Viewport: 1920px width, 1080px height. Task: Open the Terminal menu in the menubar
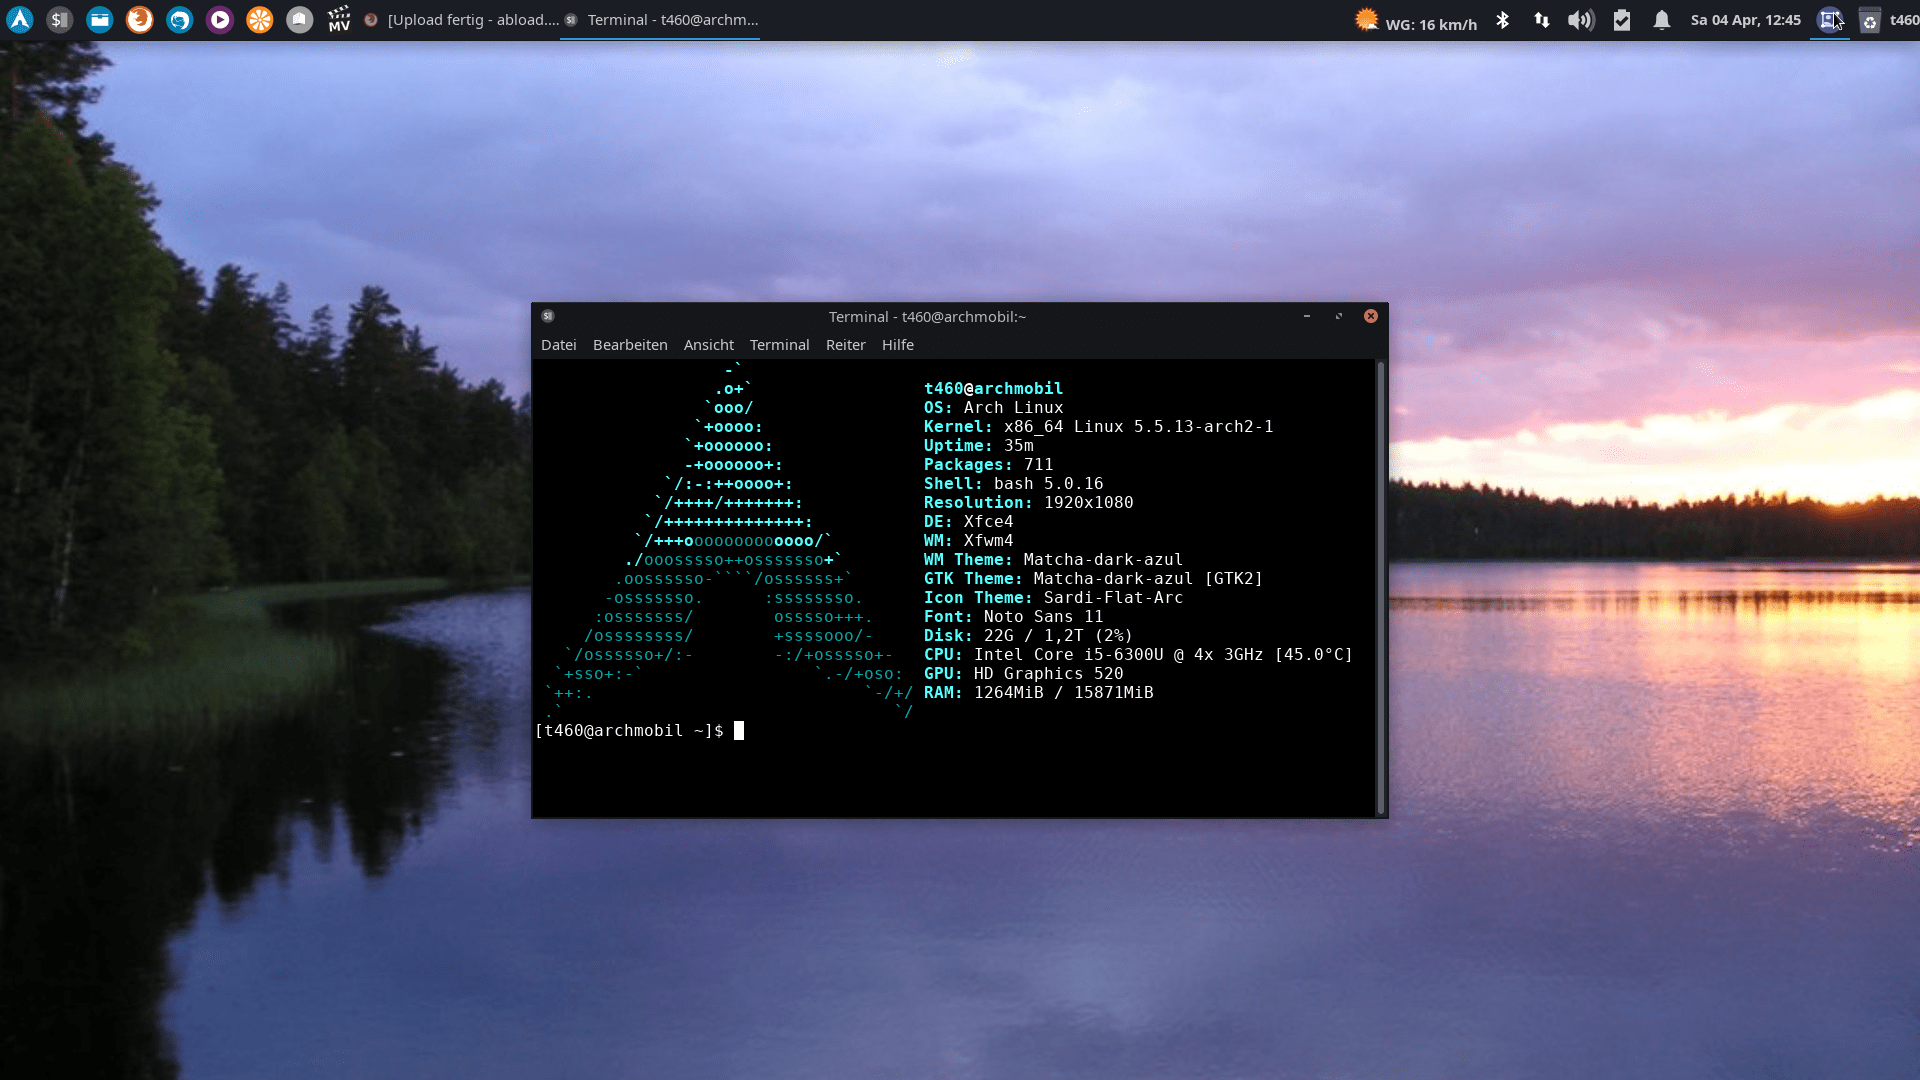(780, 345)
